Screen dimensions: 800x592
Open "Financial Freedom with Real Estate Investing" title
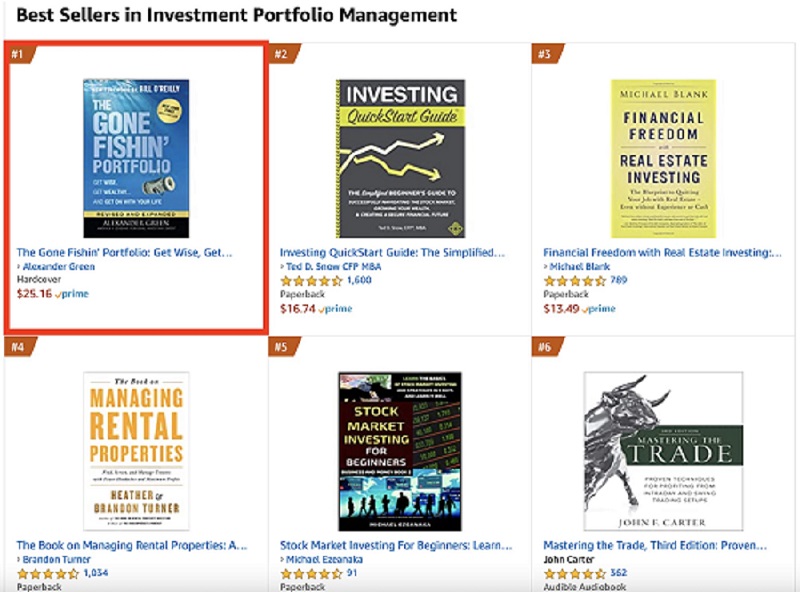660,252
